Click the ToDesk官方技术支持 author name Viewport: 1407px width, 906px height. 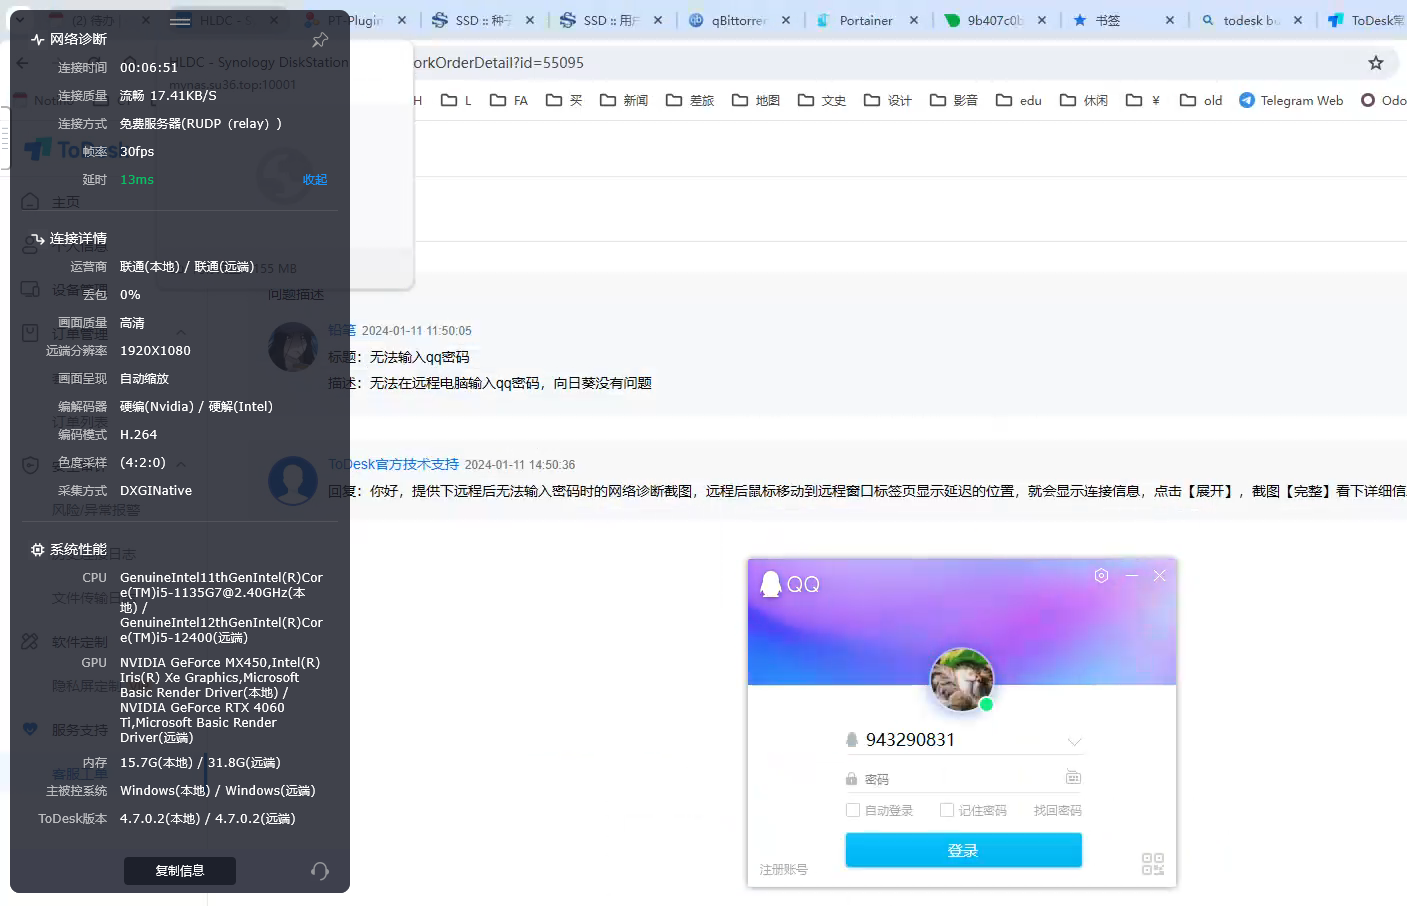click(393, 464)
